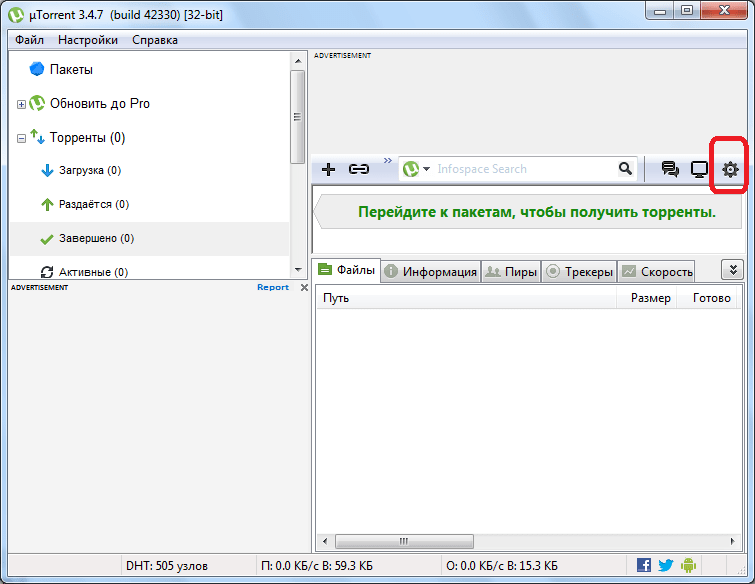Image resolution: width=755 pixels, height=584 pixels.
Task: Open preferences via the gear icon
Action: point(730,169)
